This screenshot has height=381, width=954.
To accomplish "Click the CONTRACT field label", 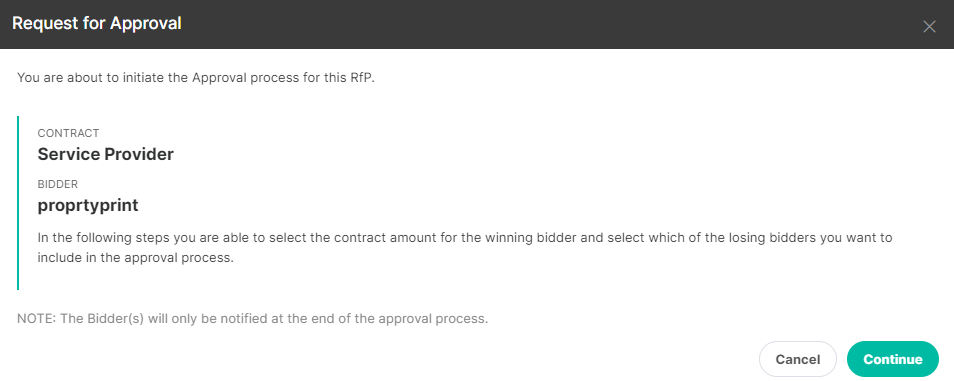I will pos(68,133).
